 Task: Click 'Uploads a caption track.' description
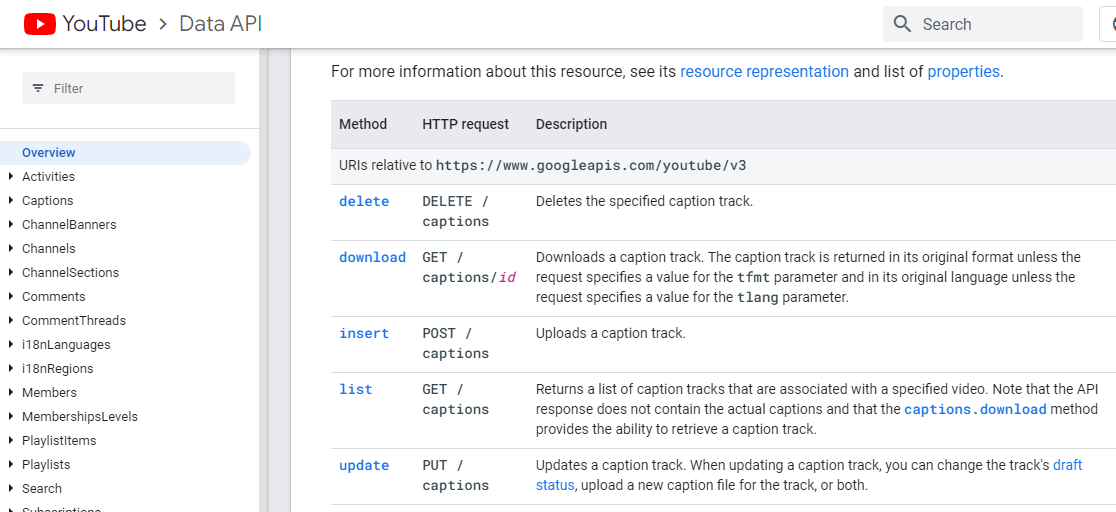(611, 333)
